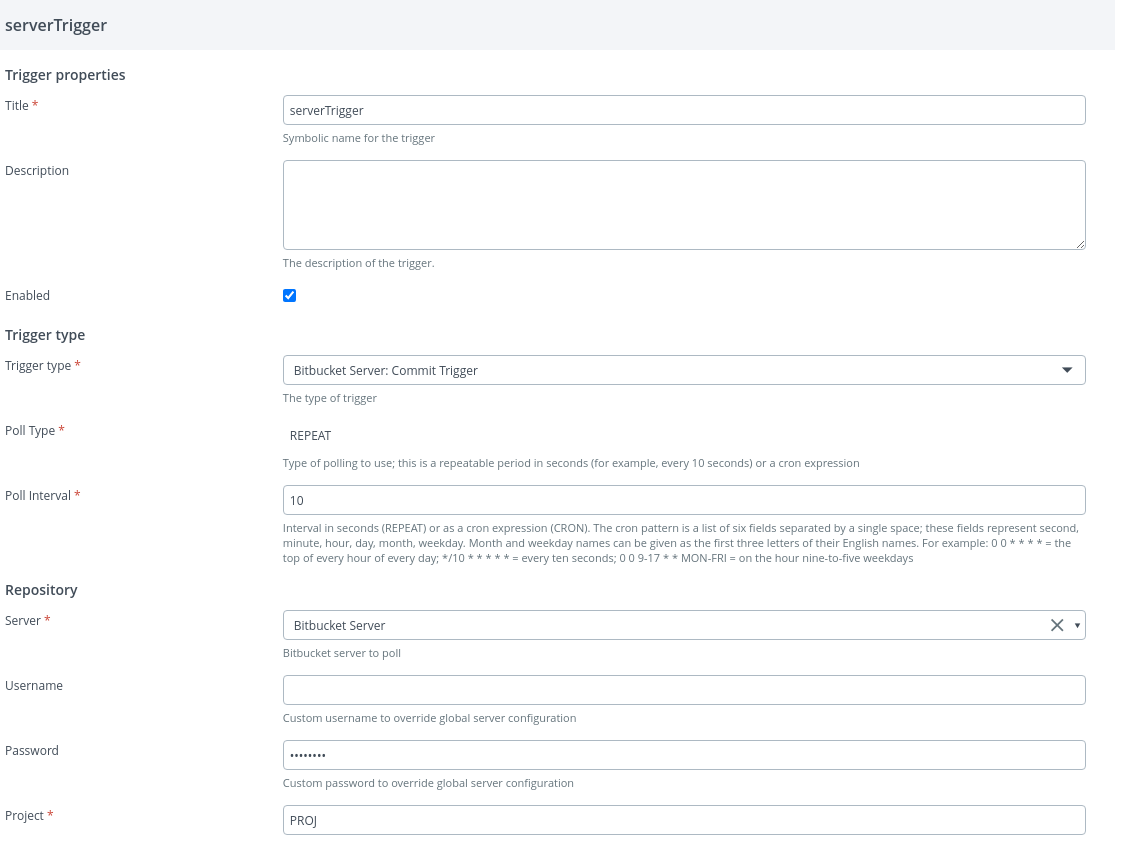Screen dimensions: 1121x843
Task: Select the Project field containing PROJ
Action: pyautogui.click(x=684, y=820)
